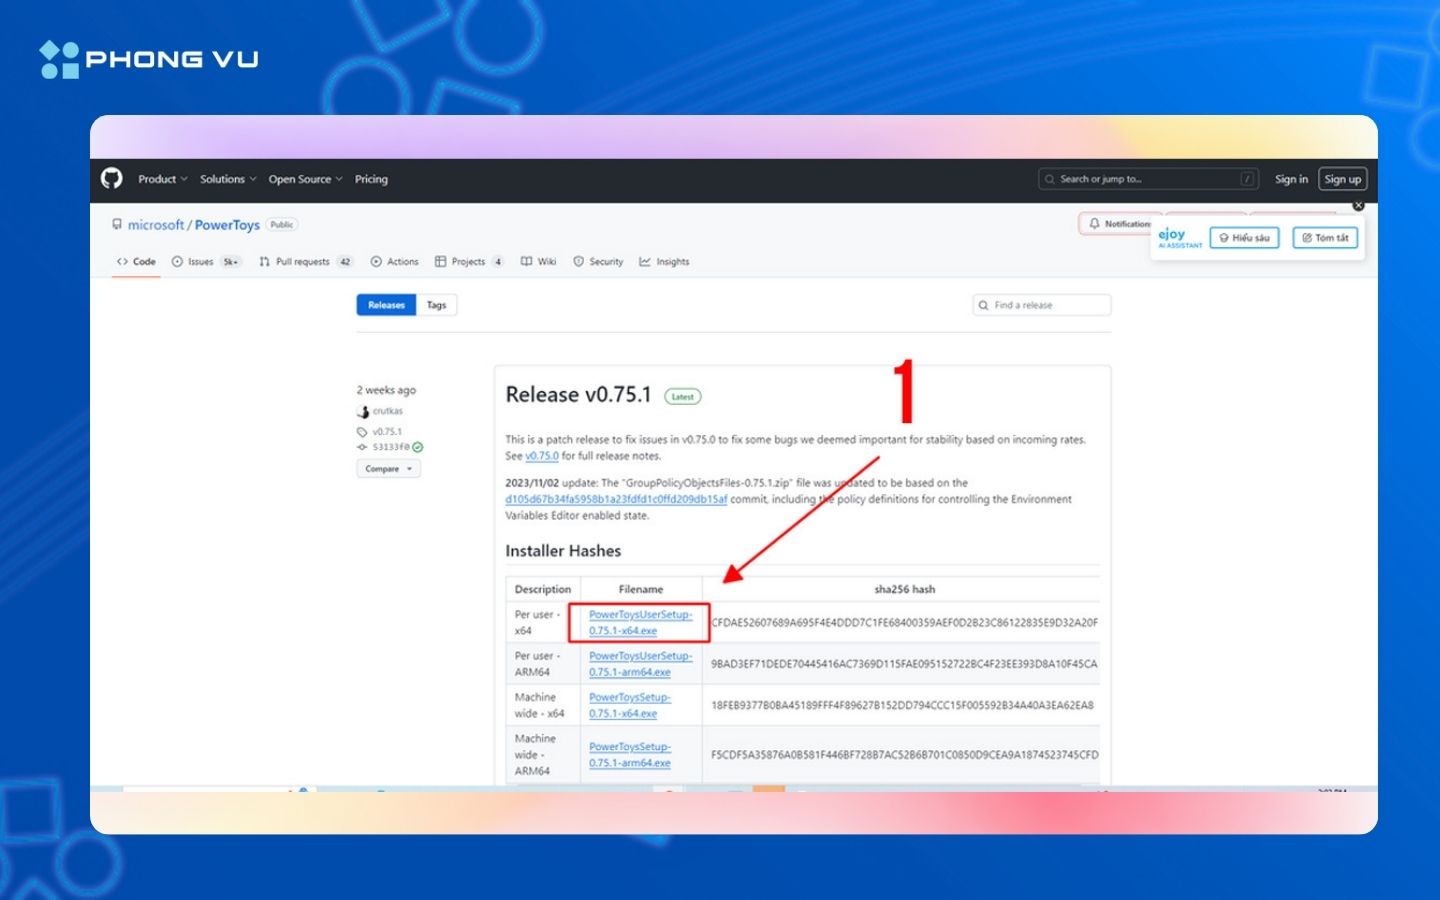Screen dimensions: 1440x900
Task: Expand the Product menu
Action: pyautogui.click(x=162, y=179)
